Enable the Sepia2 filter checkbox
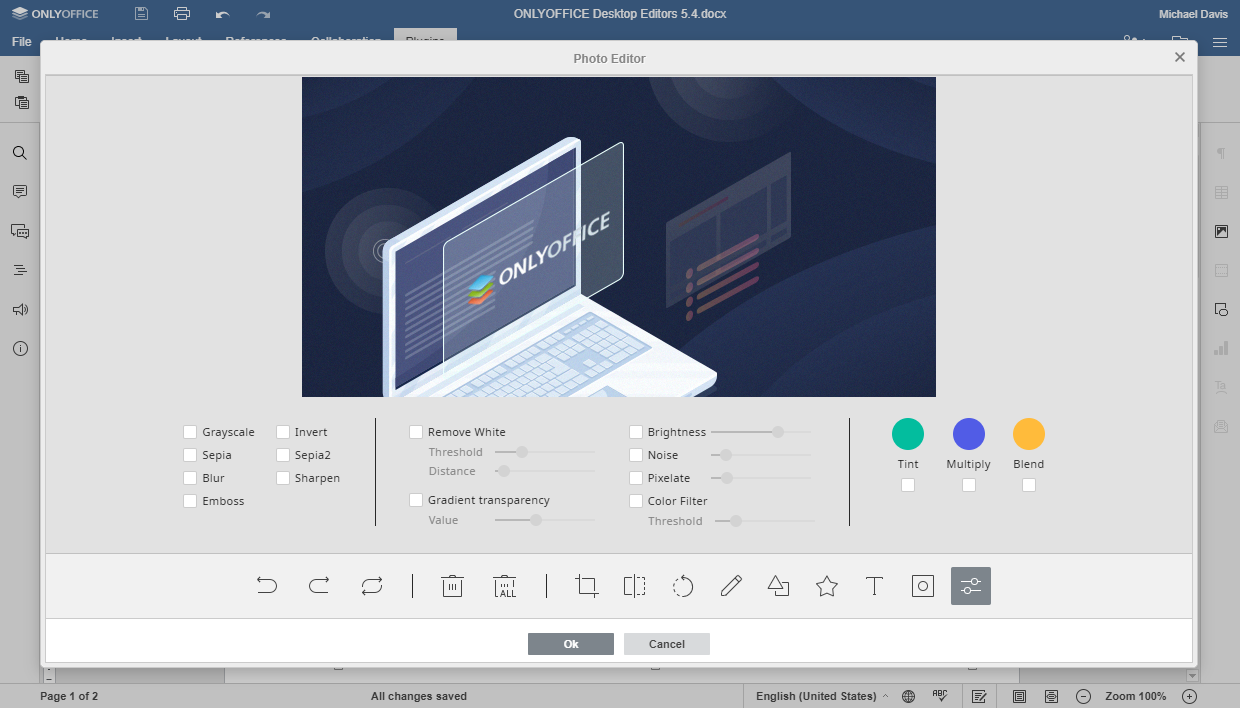1240x708 pixels. tap(283, 455)
